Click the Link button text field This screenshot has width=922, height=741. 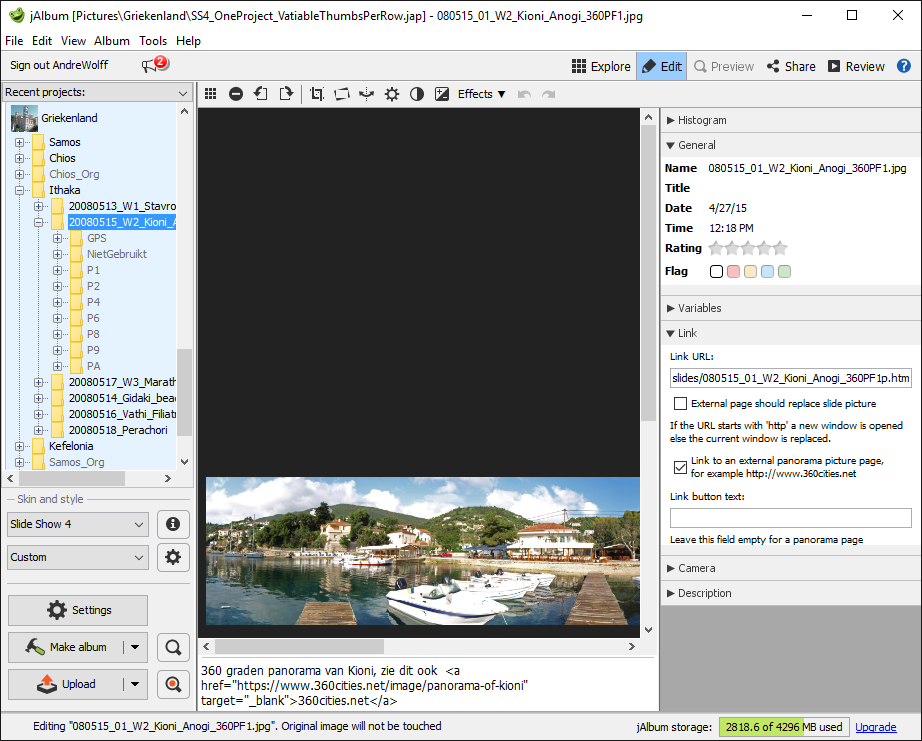[x=791, y=518]
